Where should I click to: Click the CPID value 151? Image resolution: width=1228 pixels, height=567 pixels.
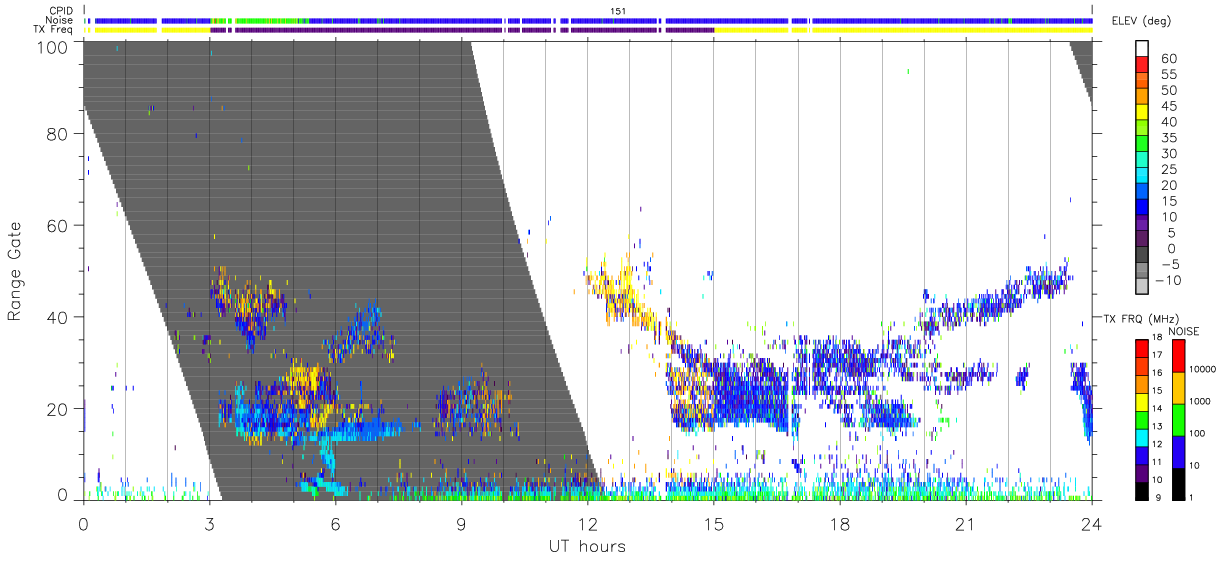pyautogui.click(x=618, y=10)
